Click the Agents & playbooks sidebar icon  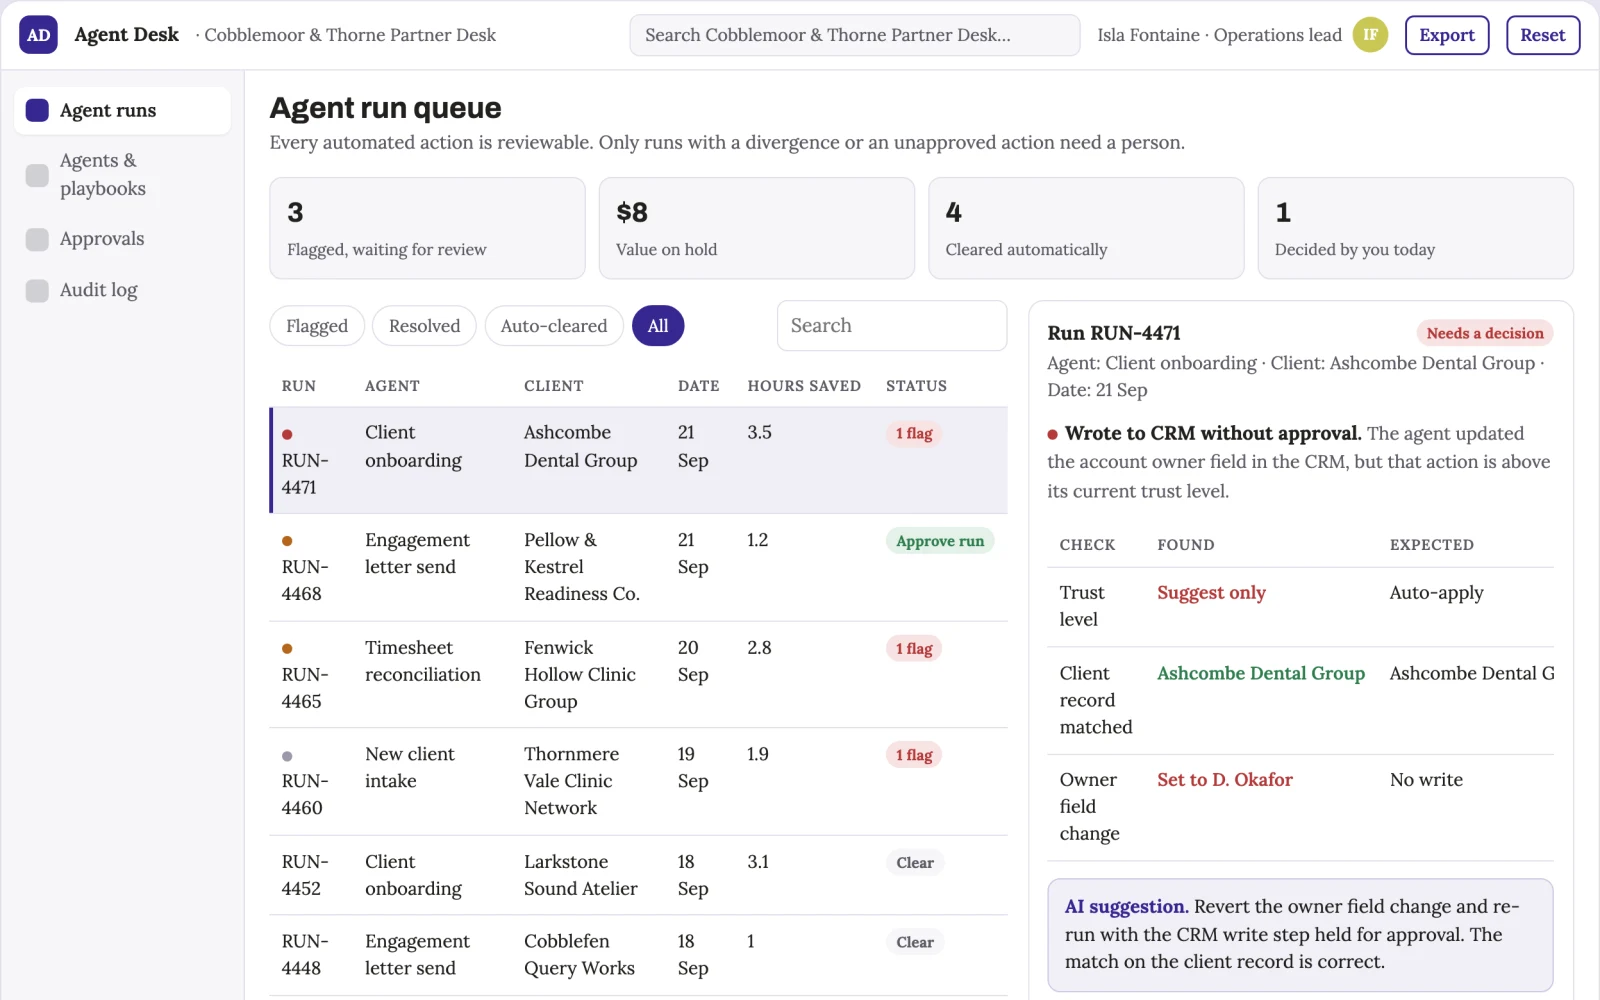pos(37,175)
